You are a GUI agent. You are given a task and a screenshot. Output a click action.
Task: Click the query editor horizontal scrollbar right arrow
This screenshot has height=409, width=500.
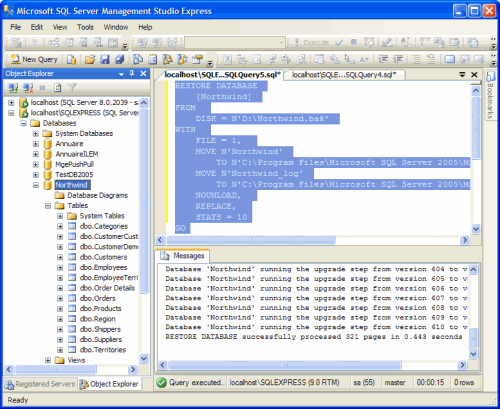(x=464, y=240)
